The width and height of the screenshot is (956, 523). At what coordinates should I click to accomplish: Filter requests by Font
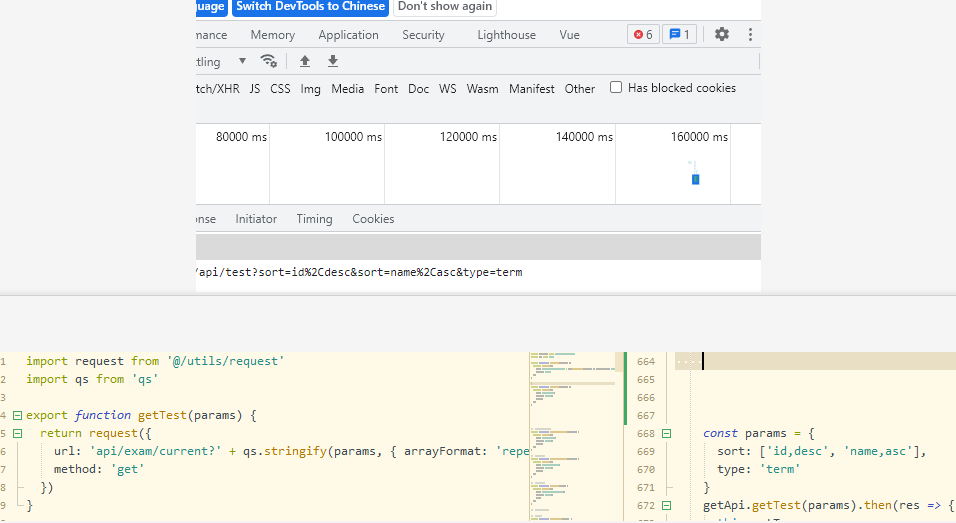point(386,88)
